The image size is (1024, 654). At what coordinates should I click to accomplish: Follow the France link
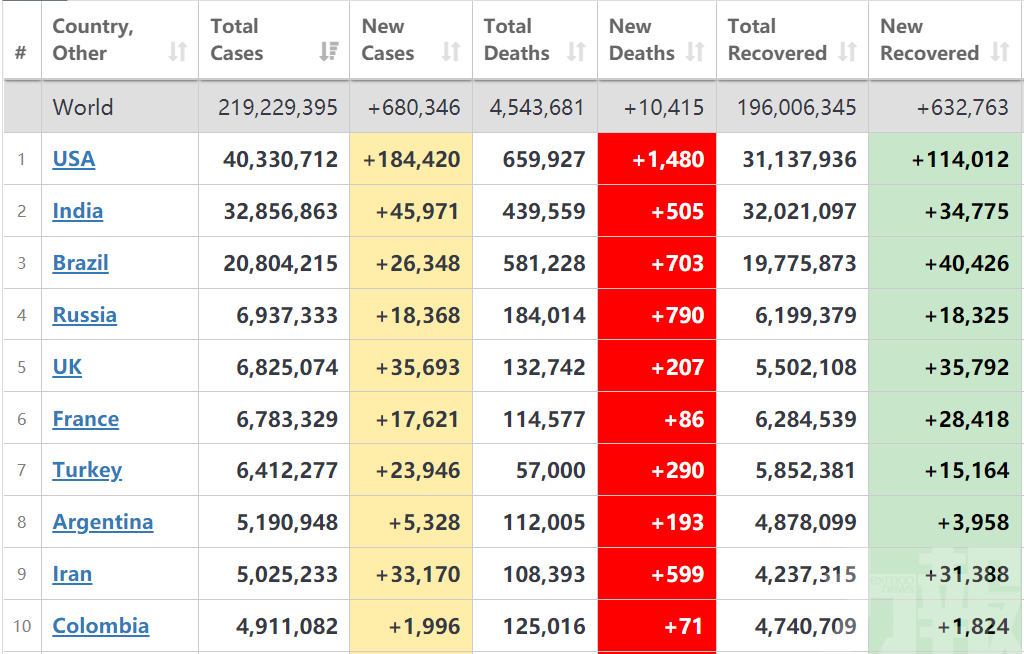point(86,419)
